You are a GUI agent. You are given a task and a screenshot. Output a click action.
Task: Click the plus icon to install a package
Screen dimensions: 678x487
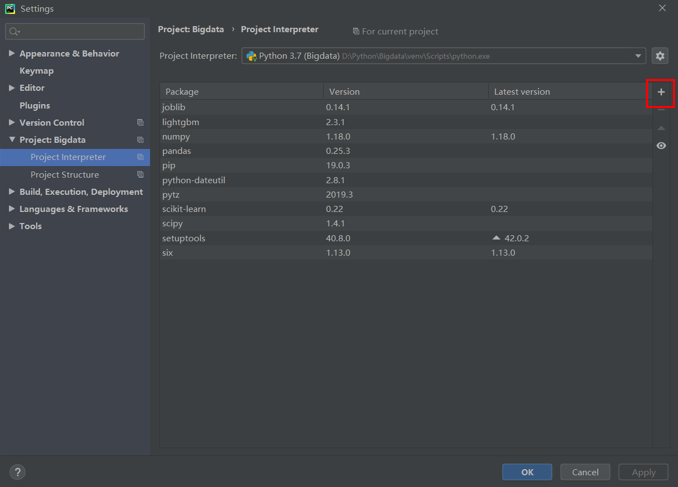[661, 92]
